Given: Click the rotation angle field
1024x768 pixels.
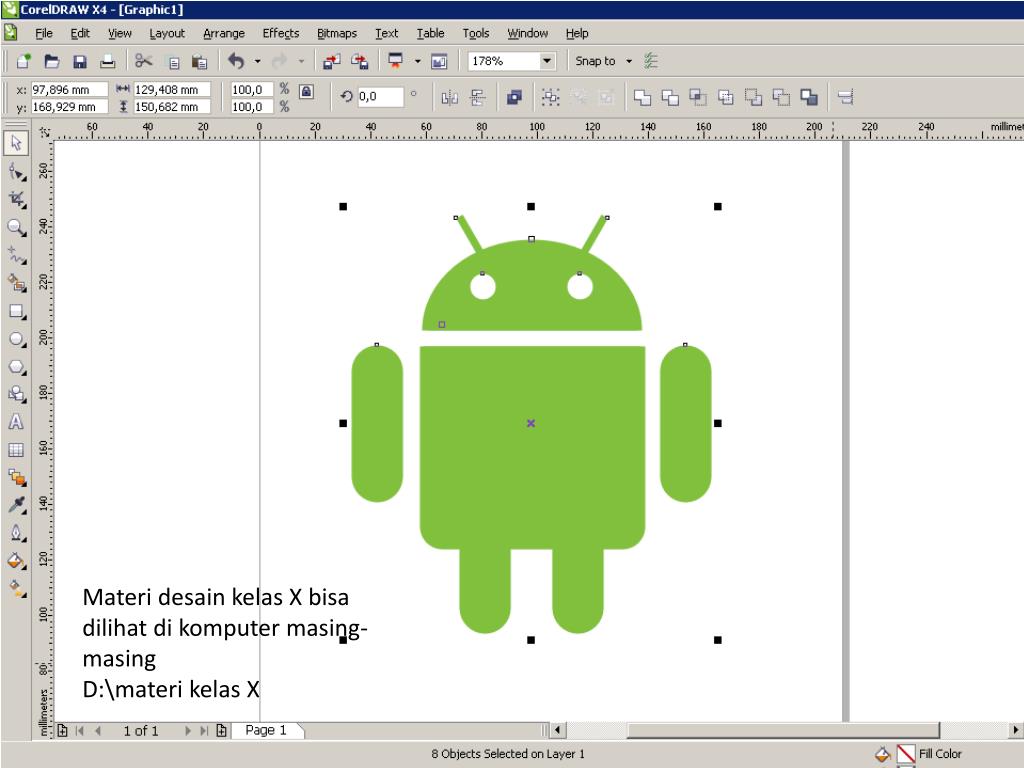Looking at the screenshot, I should tap(381, 97).
